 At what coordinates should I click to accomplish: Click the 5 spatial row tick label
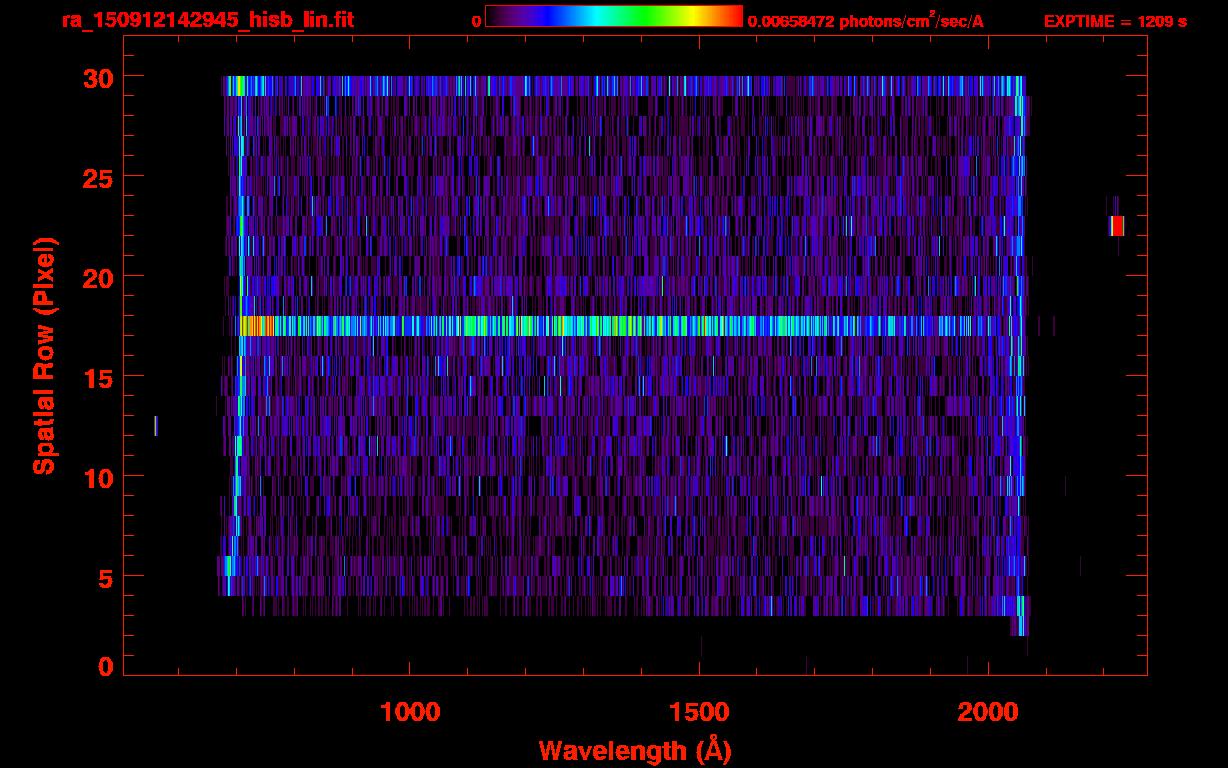tap(105, 577)
